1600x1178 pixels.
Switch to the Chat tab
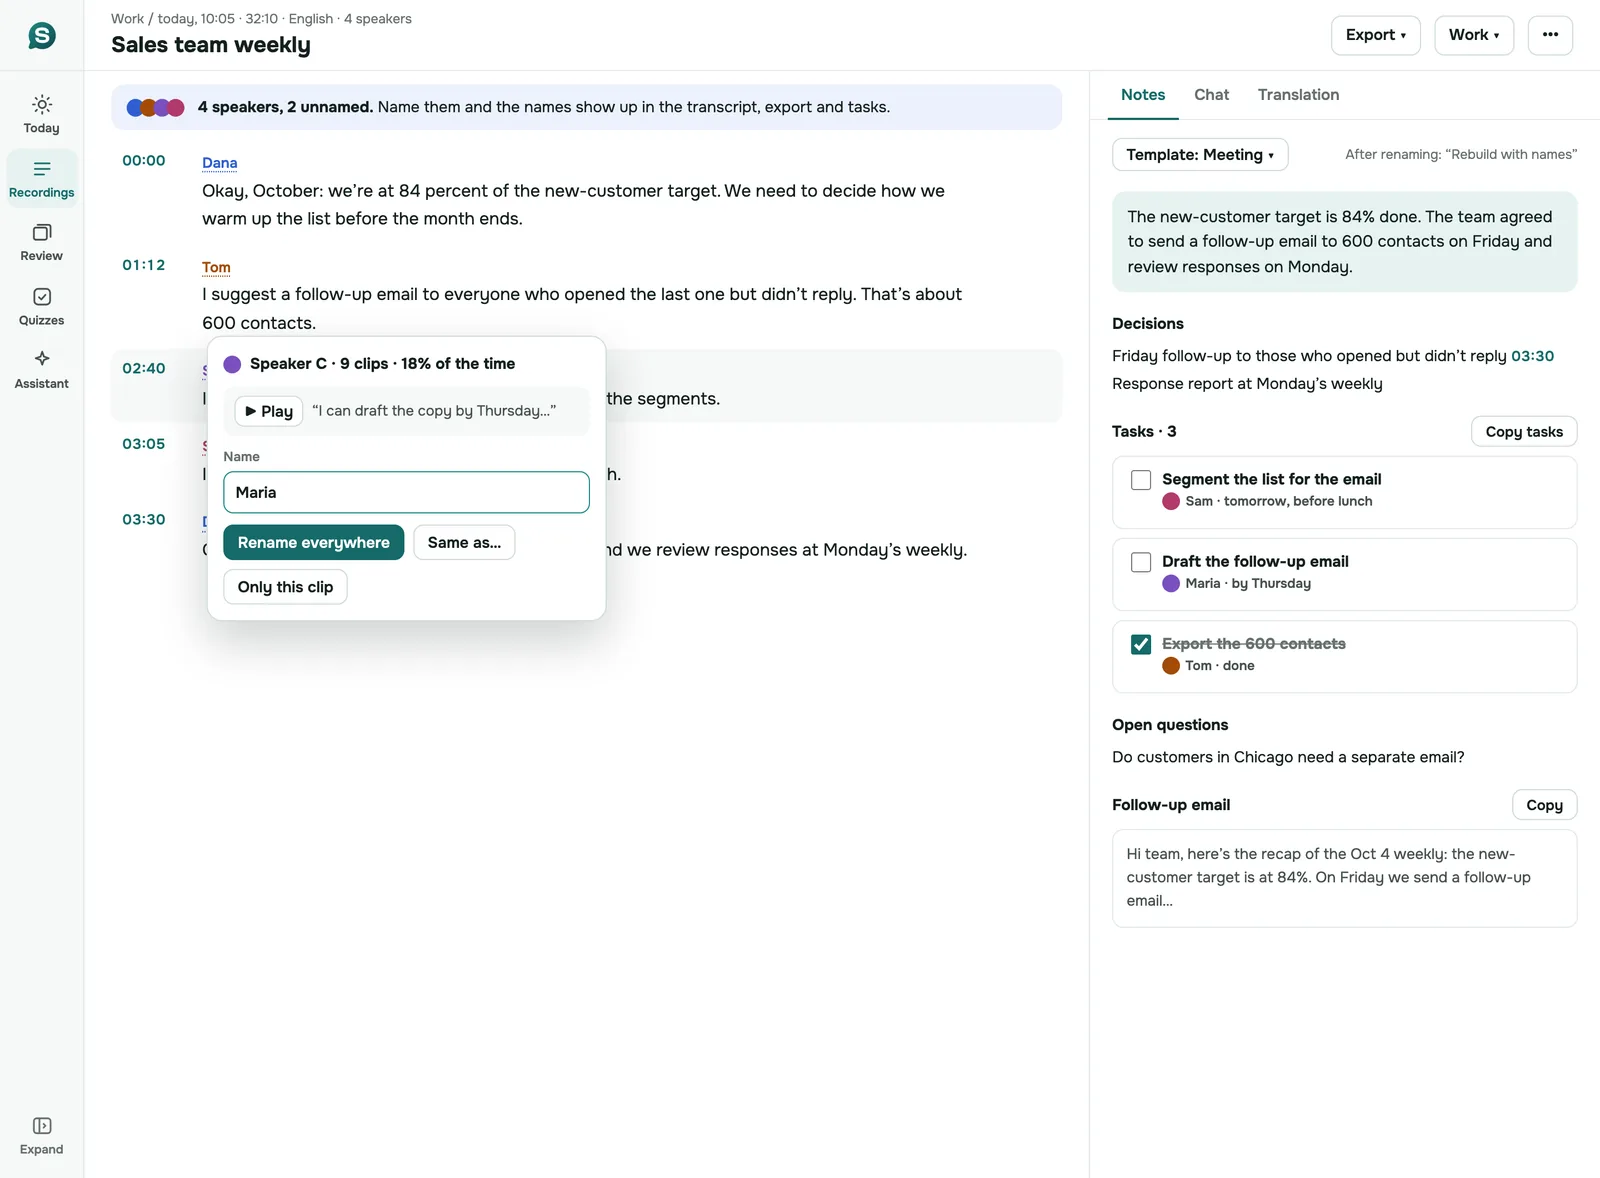coord(1211,95)
